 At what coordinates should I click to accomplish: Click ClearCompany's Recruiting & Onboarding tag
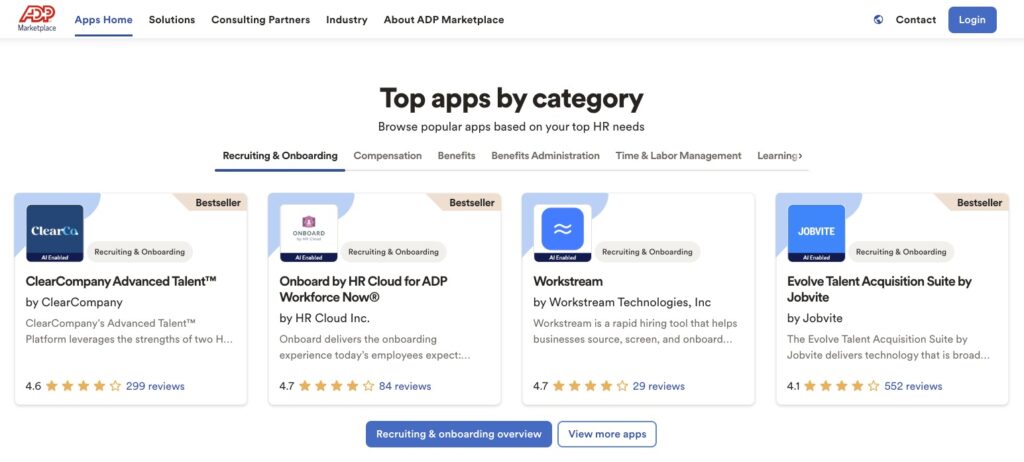coord(139,252)
